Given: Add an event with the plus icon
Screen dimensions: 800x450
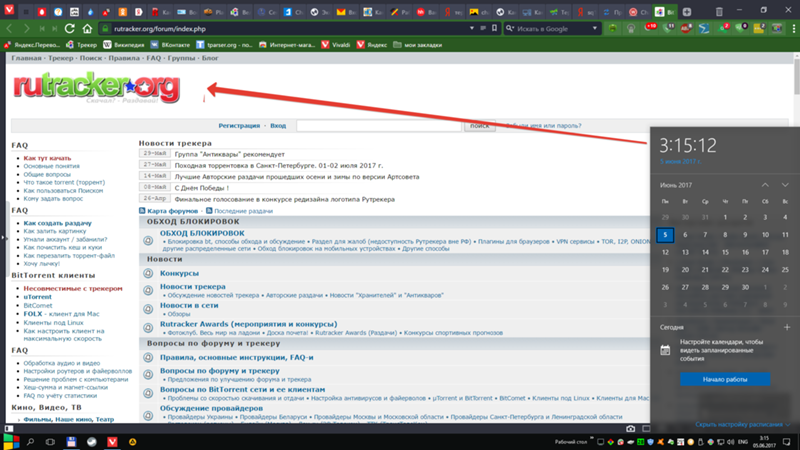Looking at the screenshot, I should click(x=787, y=327).
